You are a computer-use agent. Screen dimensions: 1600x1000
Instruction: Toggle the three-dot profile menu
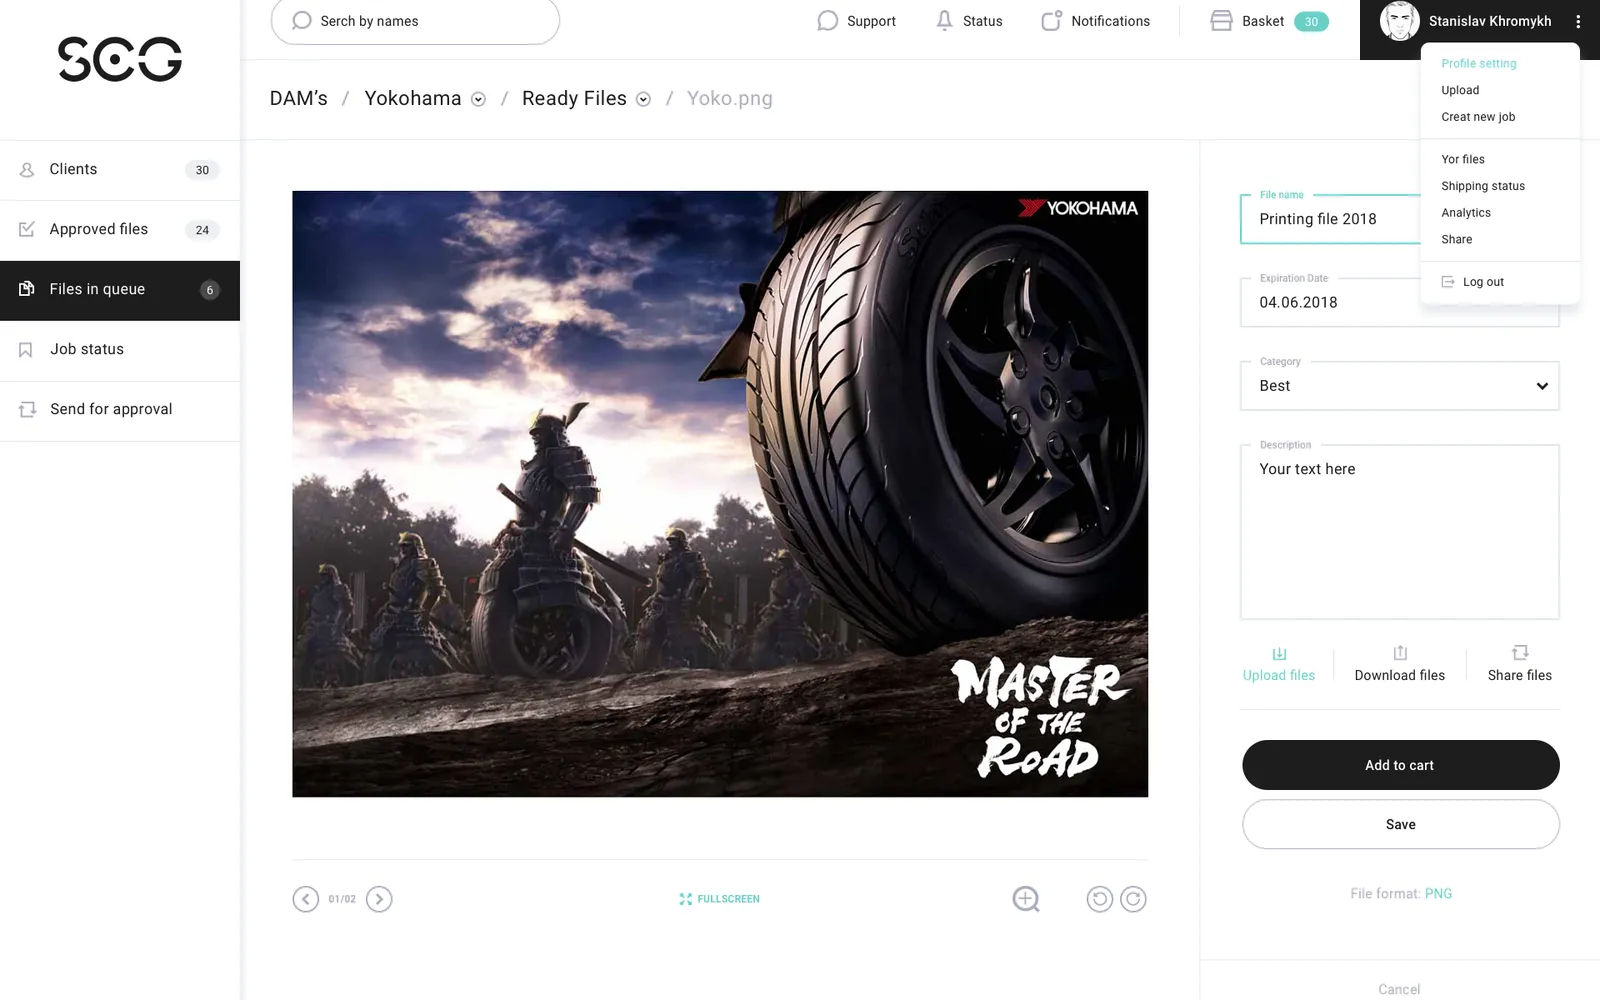pos(1578,21)
